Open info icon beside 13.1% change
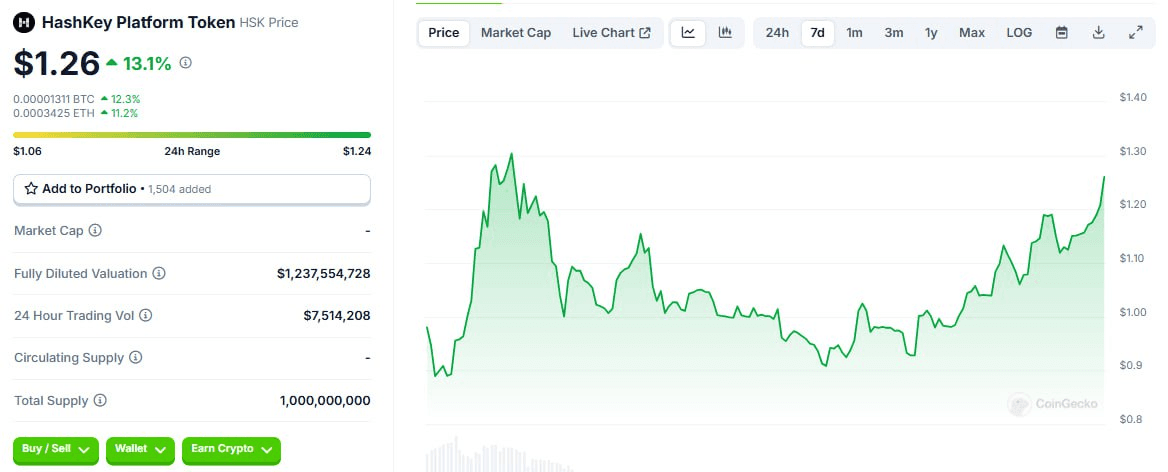The height and width of the screenshot is (472, 1168). click(x=186, y=63)
